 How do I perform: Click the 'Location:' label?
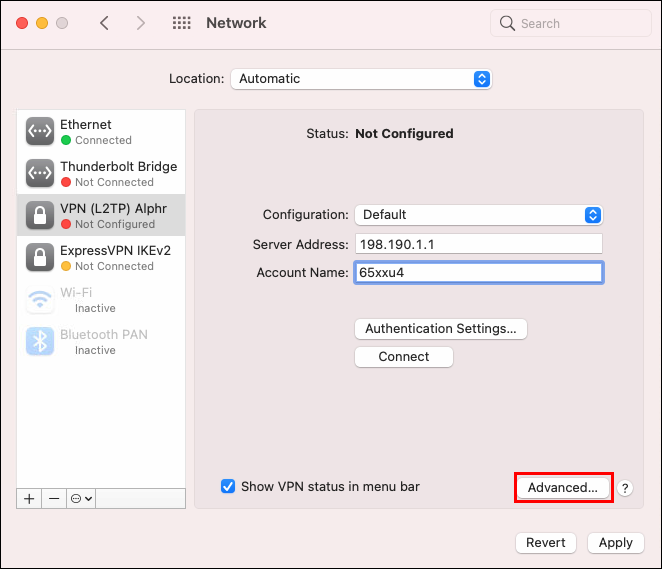click(196, 79)
